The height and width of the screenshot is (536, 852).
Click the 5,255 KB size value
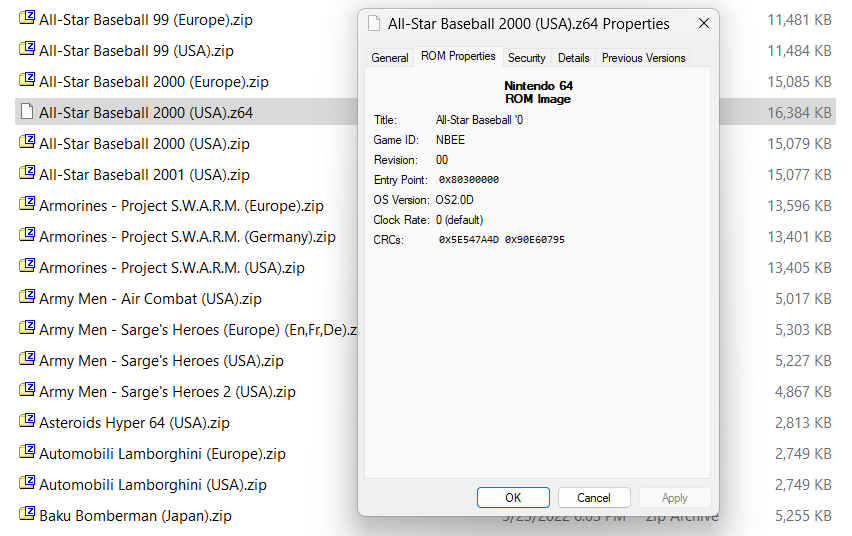[803, 515]
